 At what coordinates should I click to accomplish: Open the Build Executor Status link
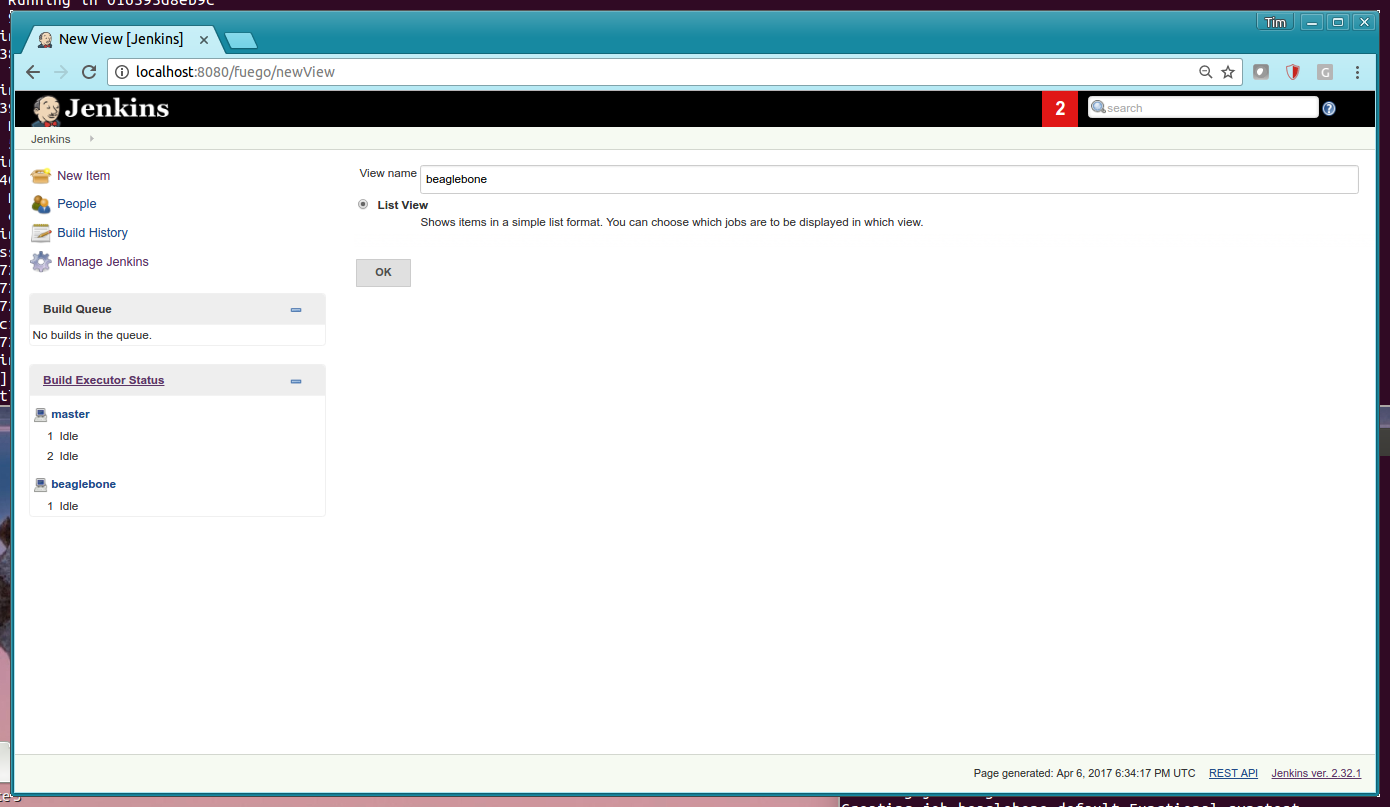pyautogui.click(x=104, y=380)
